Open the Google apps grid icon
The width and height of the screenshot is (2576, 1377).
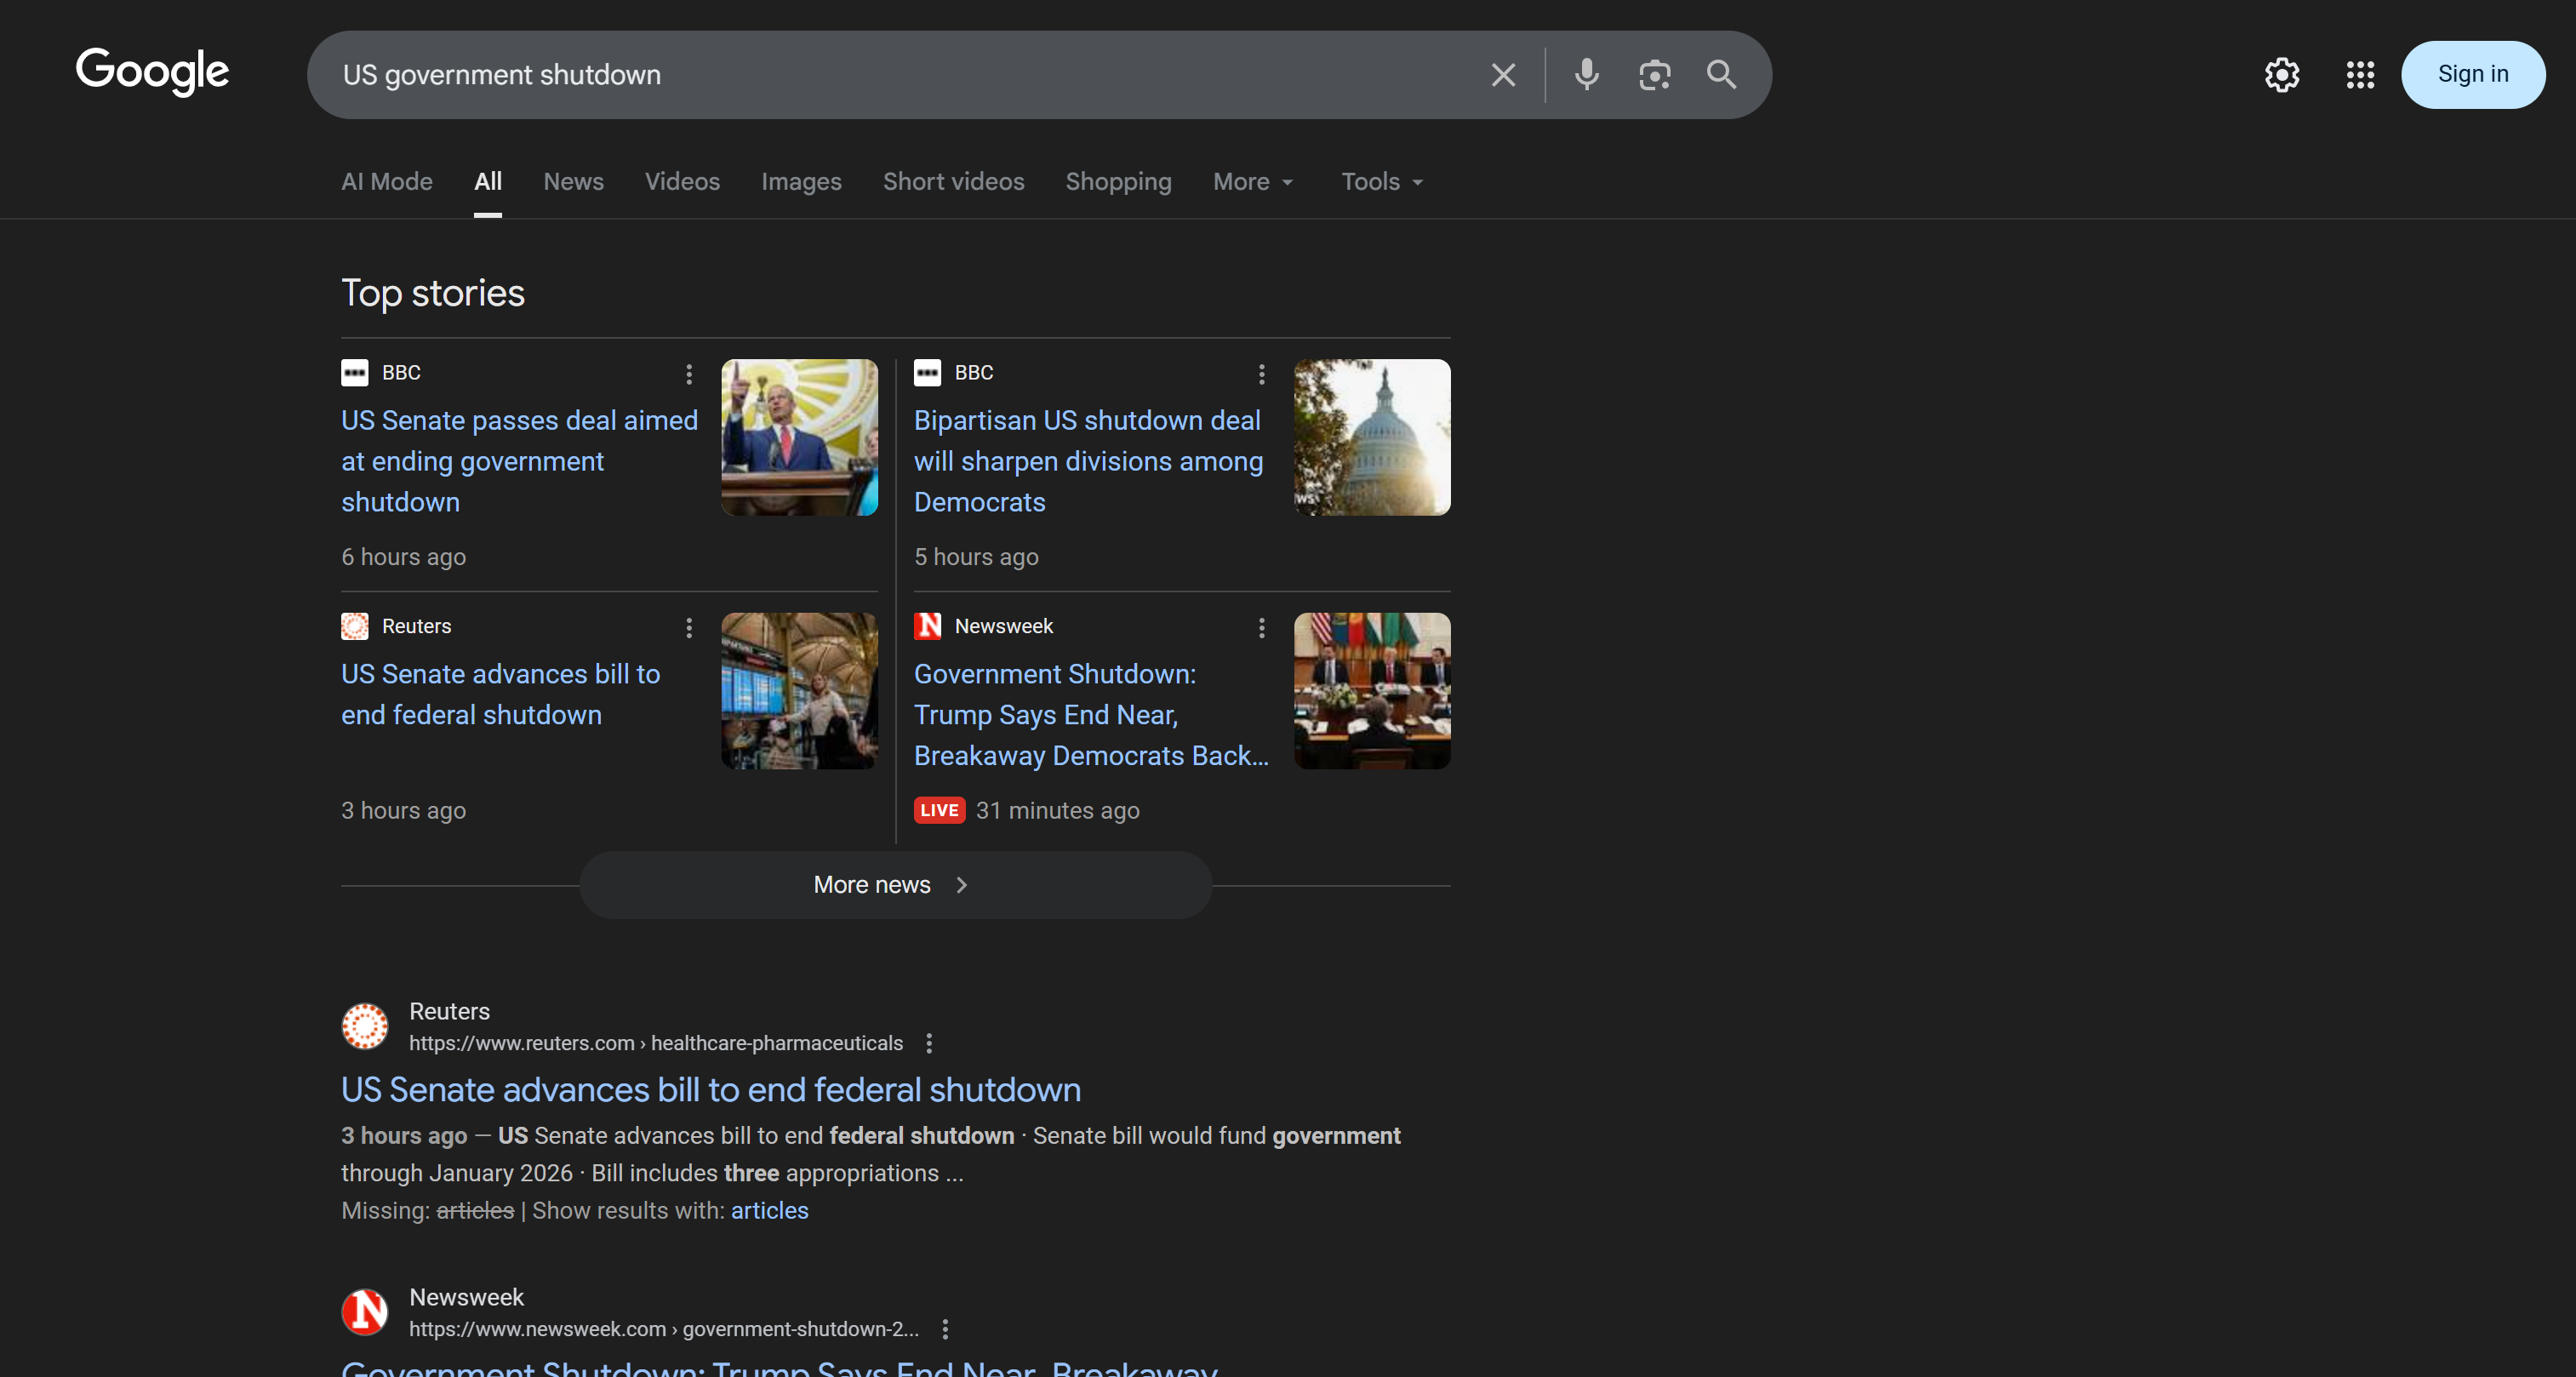(2359, 74)
